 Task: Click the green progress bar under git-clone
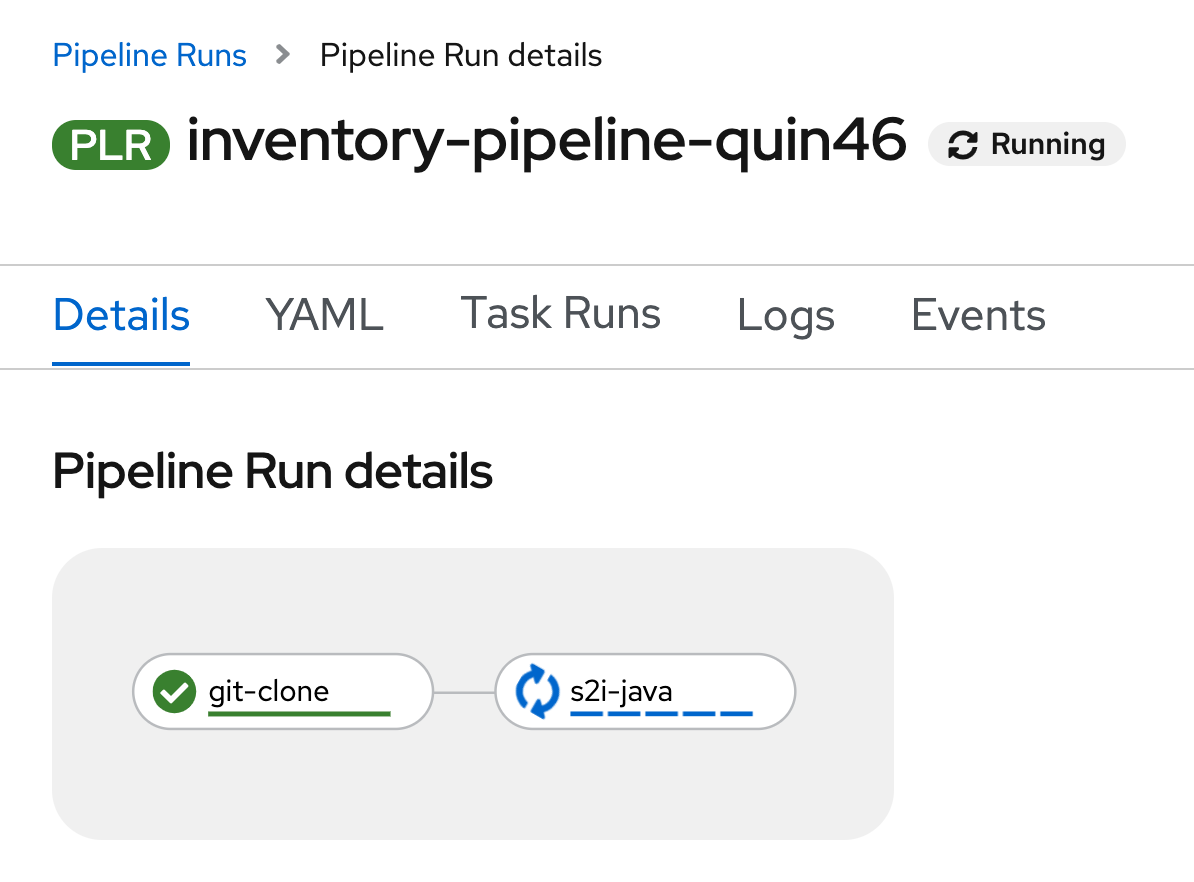pos(297,711)
